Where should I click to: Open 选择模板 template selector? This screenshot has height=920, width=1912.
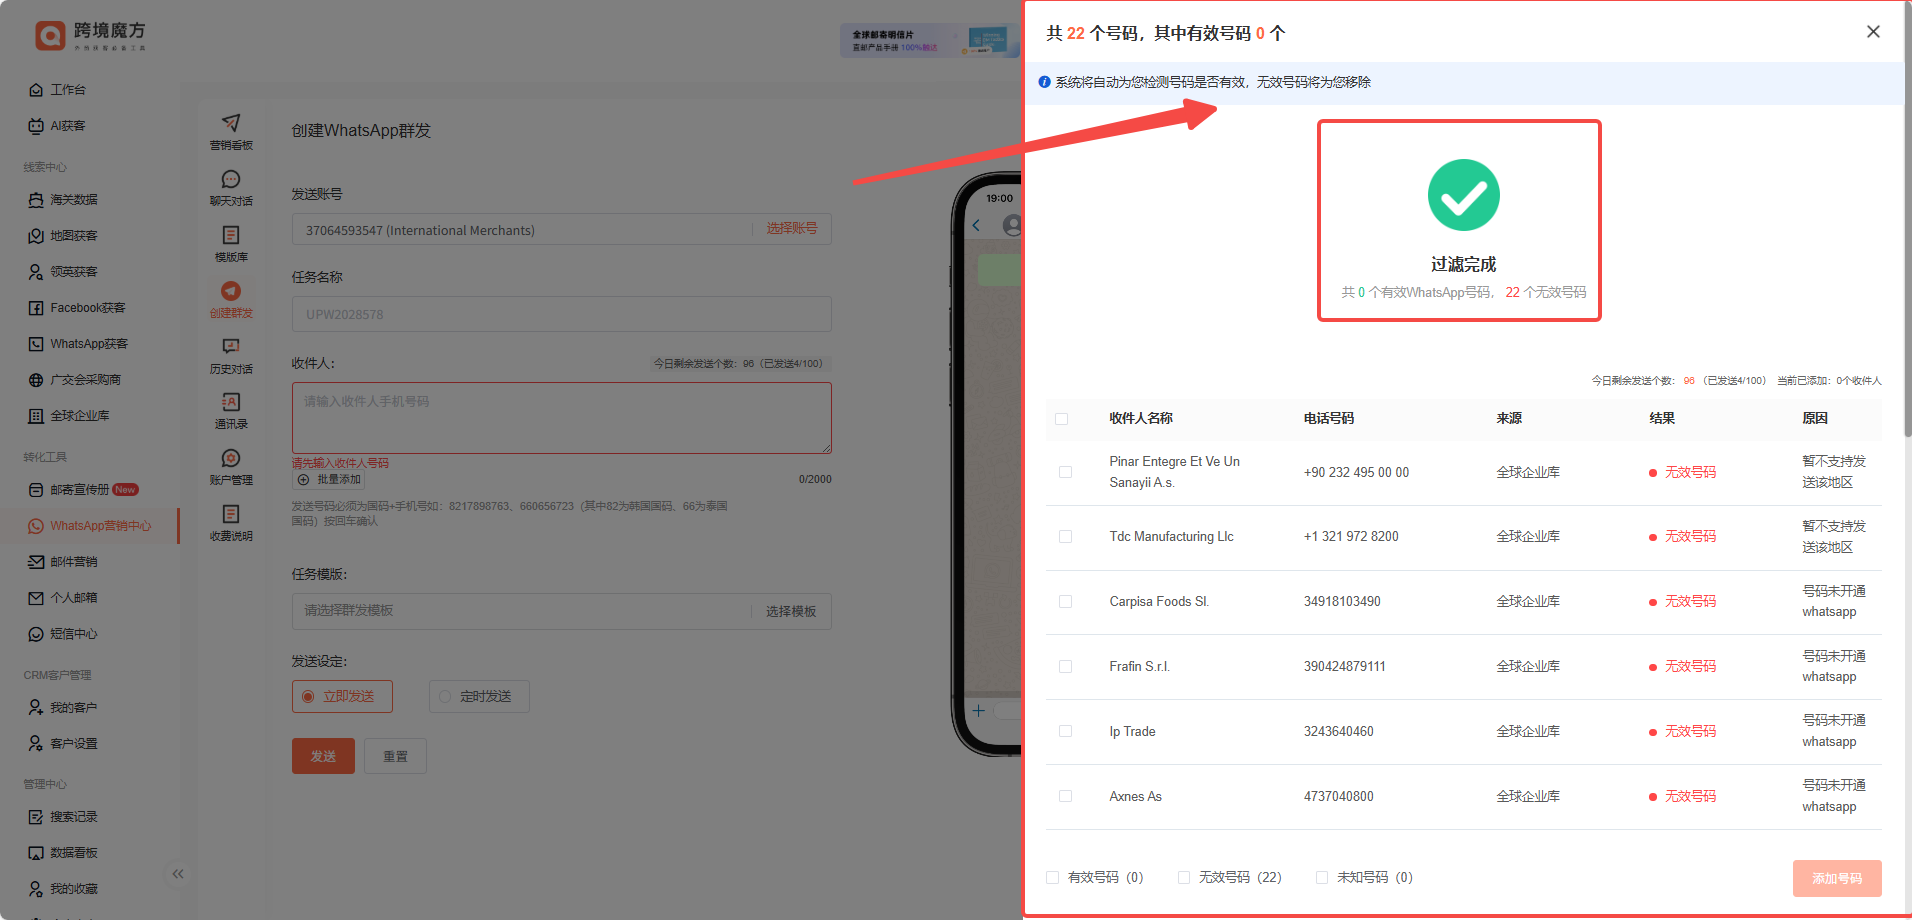click(790, 611)
